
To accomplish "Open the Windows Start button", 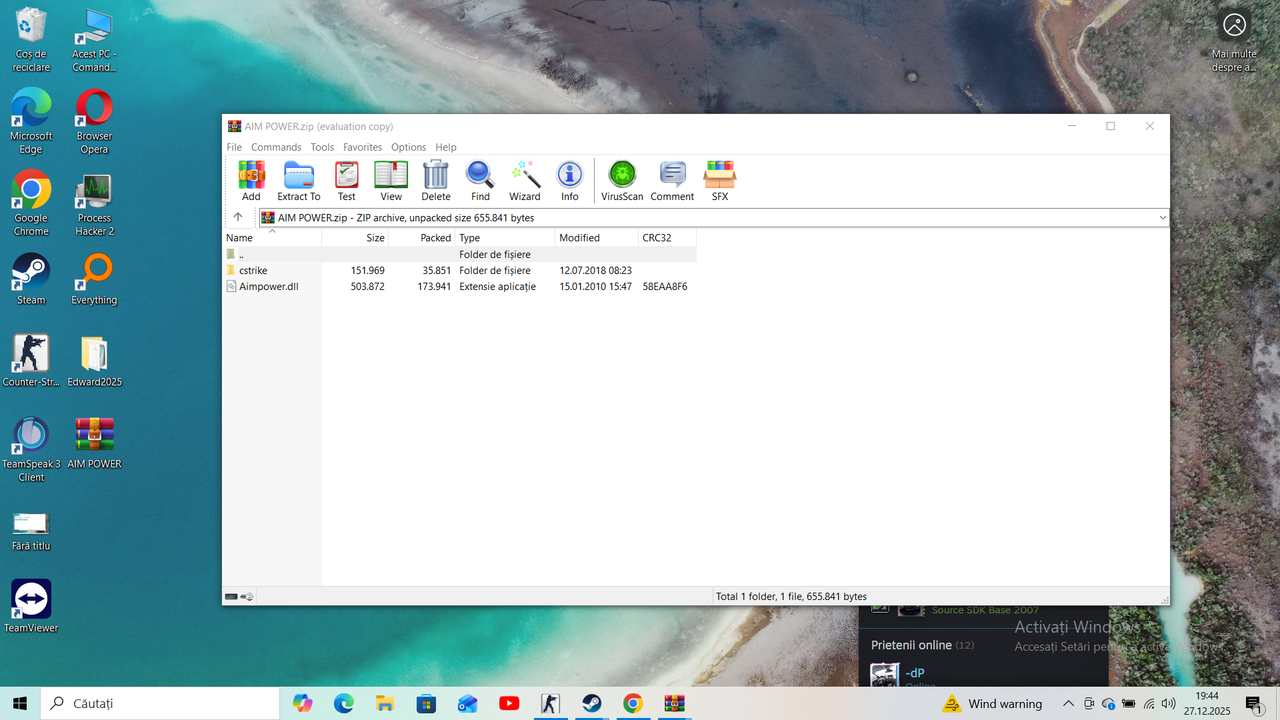I will (x=19, y=703).
